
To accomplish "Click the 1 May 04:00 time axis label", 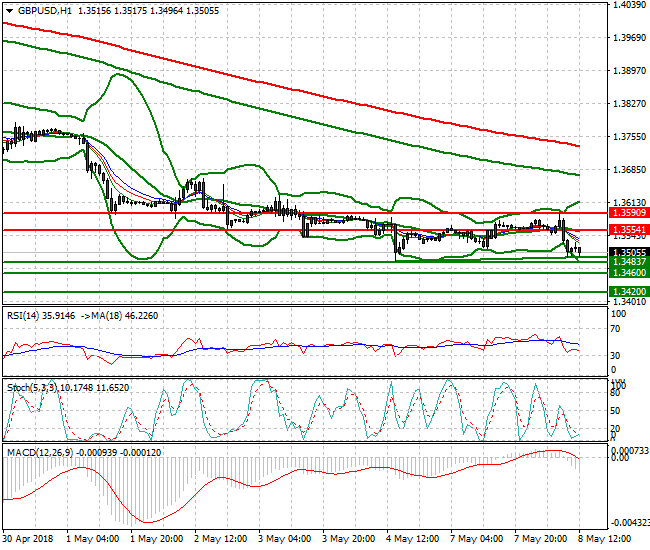I will 93,539.
